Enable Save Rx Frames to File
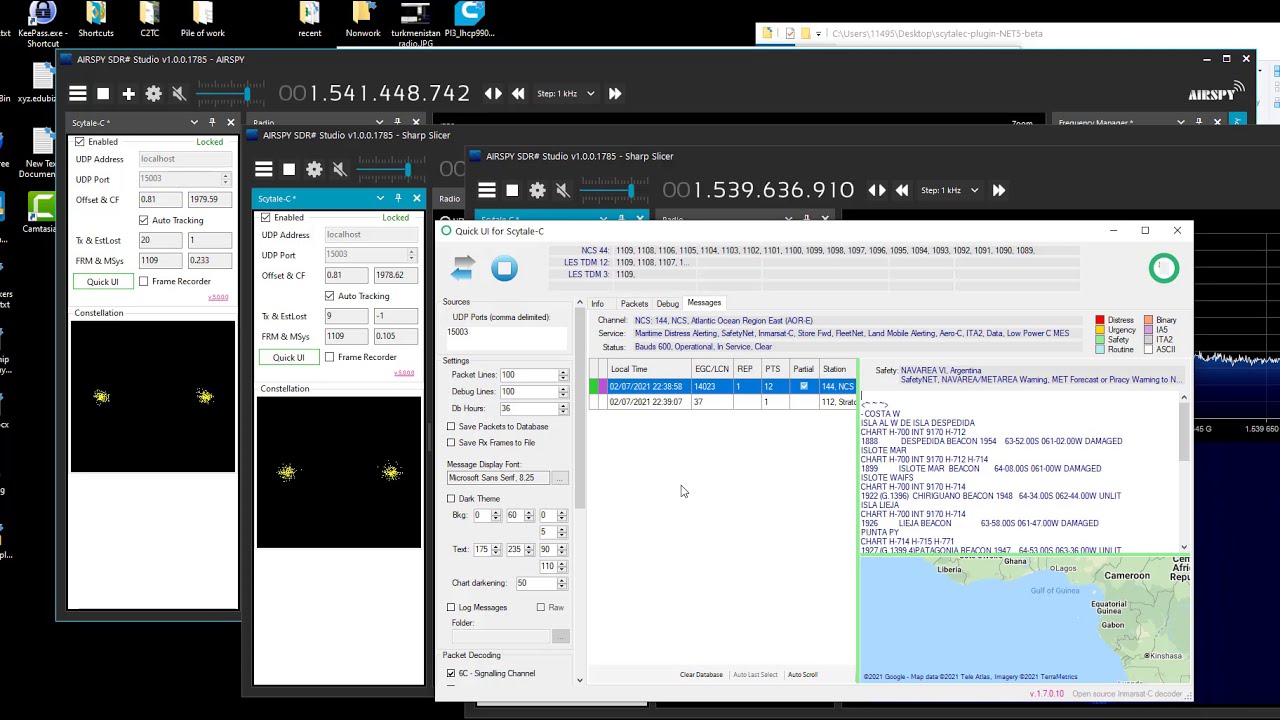 click(x=451, y=442)
